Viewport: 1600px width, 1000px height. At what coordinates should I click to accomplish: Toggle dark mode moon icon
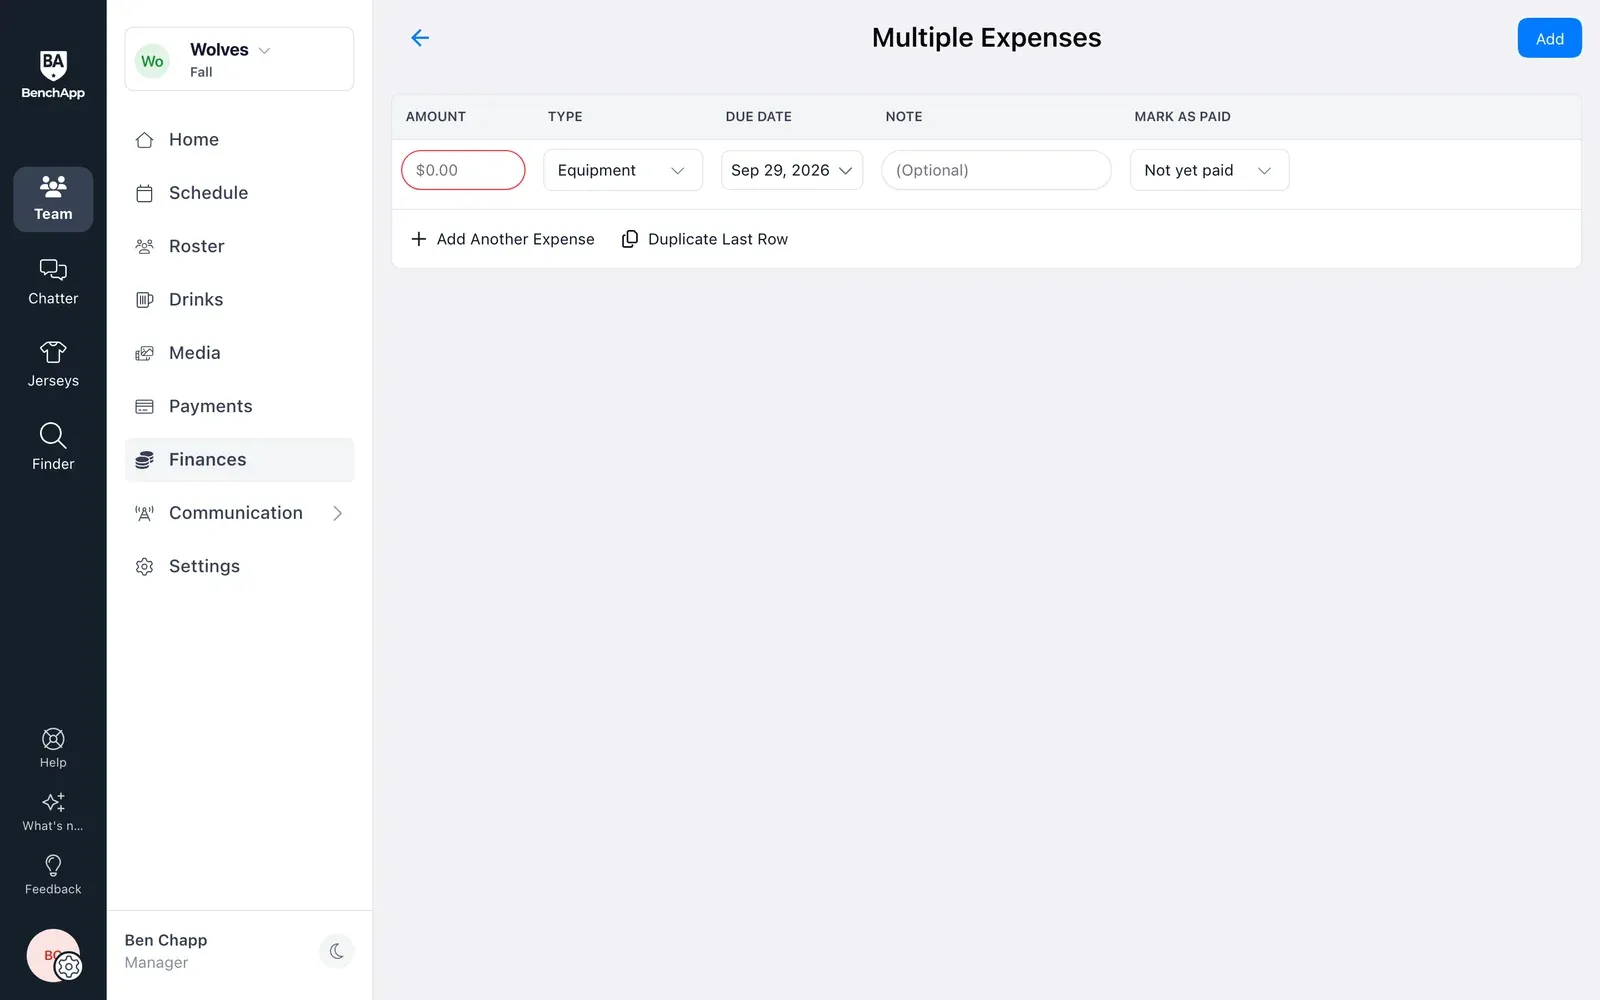337,951
